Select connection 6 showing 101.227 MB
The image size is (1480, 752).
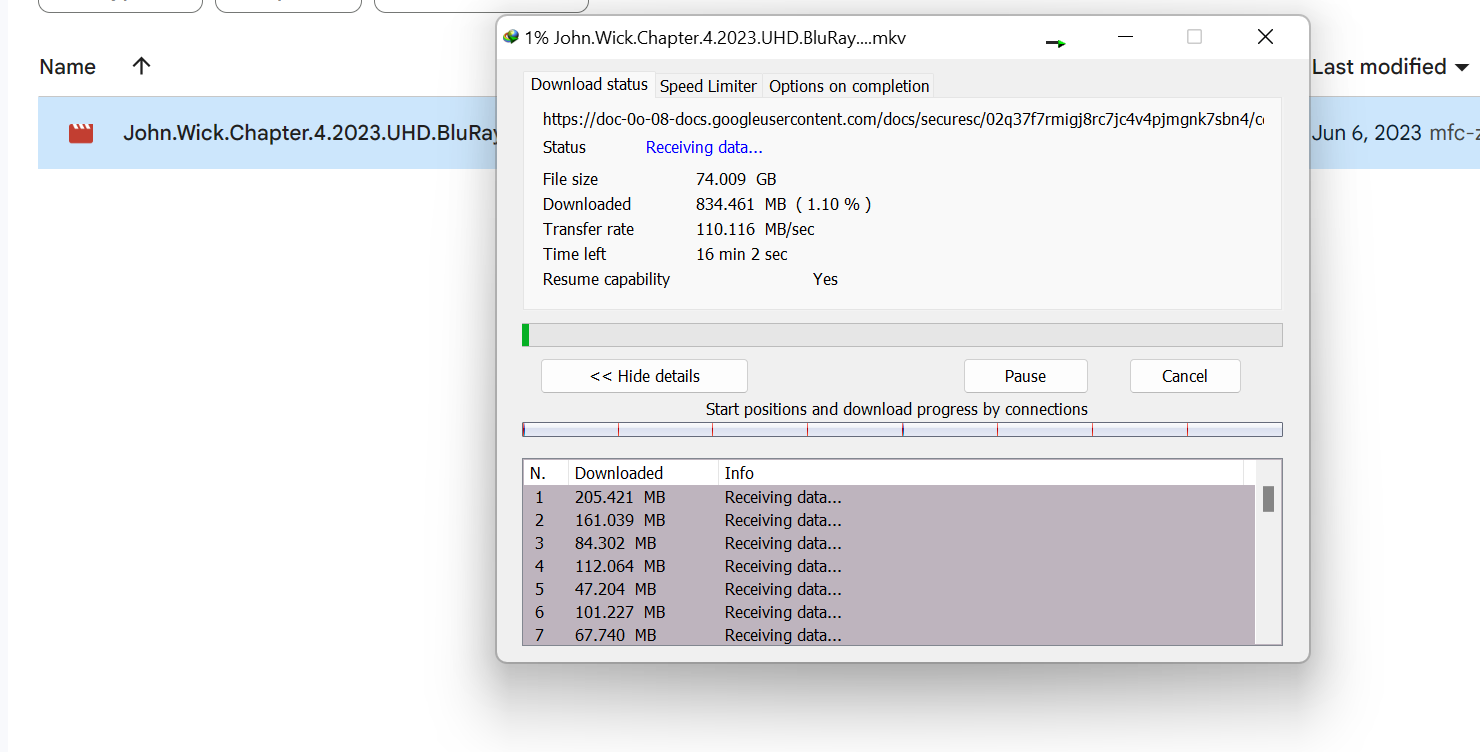889,612
